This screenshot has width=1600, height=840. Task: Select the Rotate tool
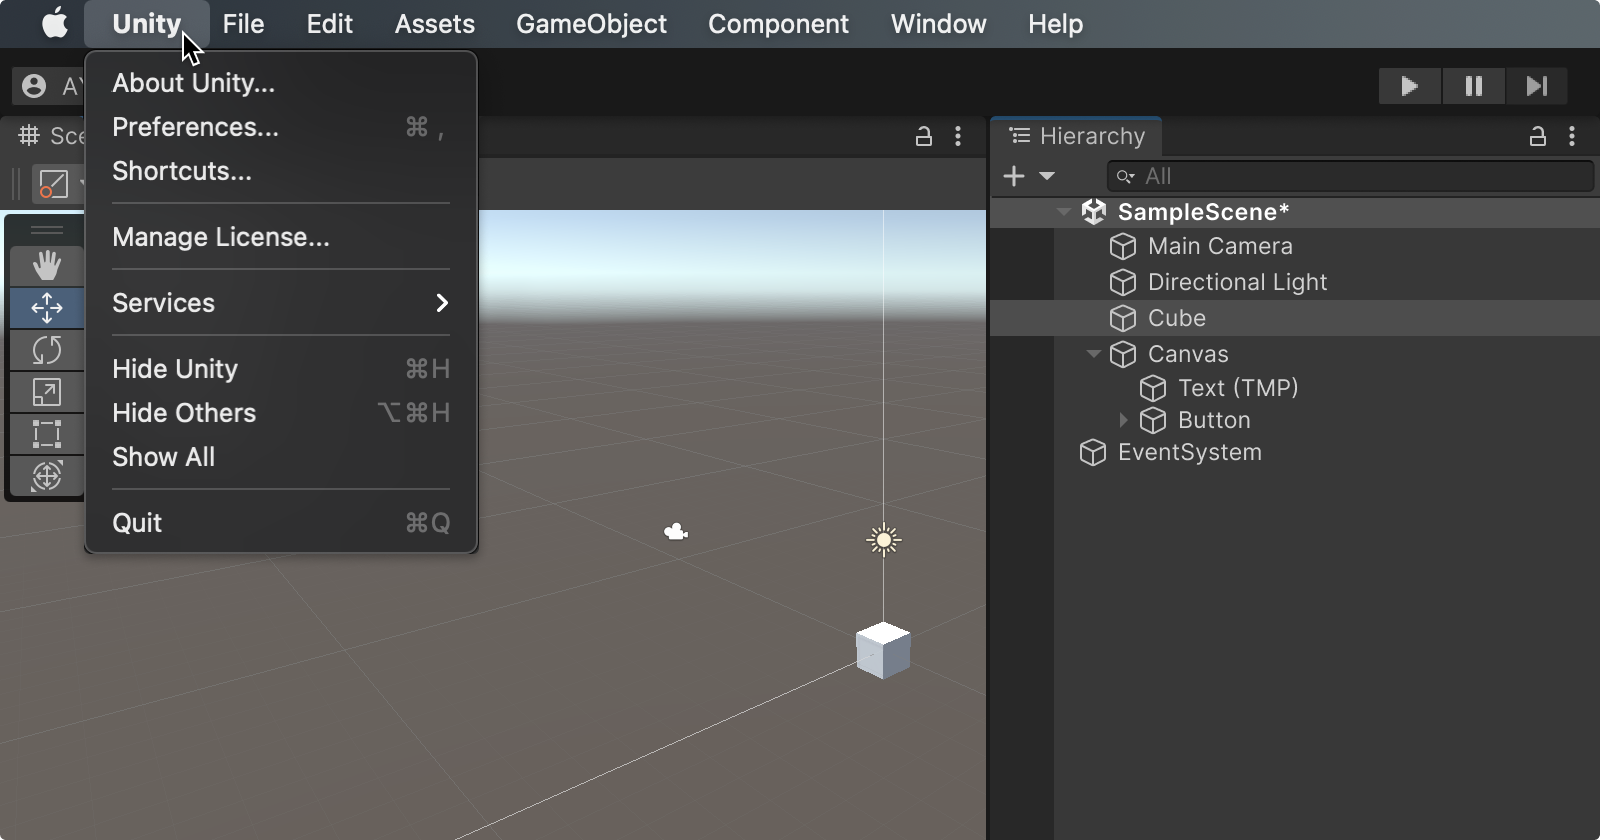click(x=47, y=350)
